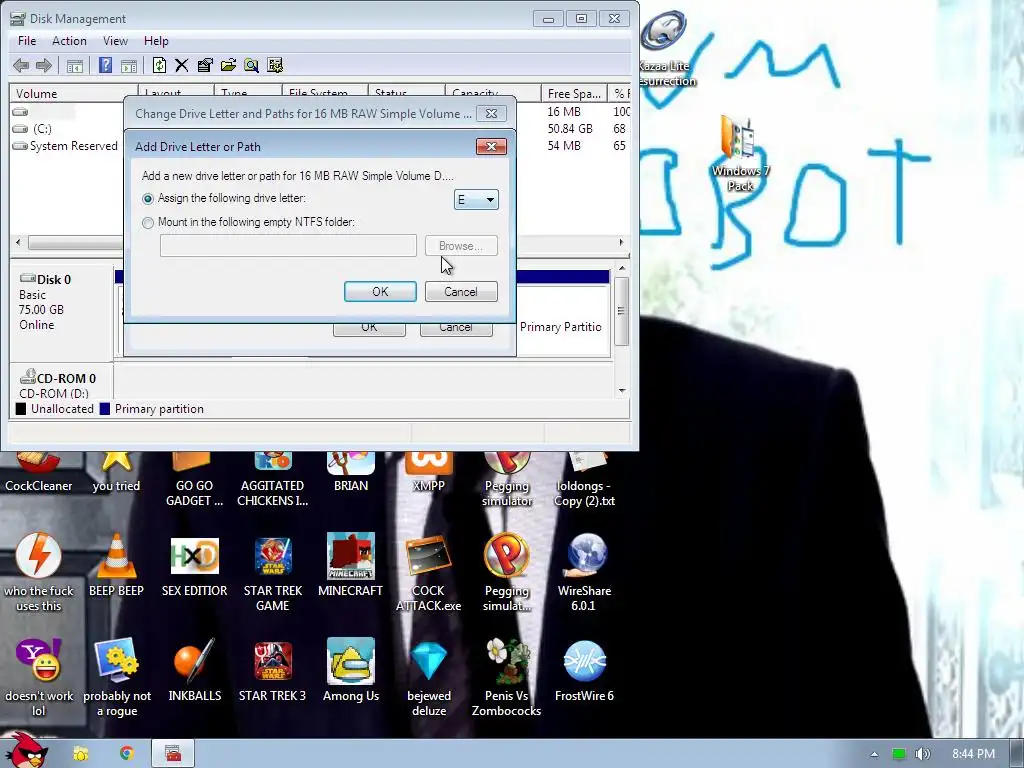Click the volume list right scroll arrow
The width and height of the screenshot is (1024, 768).
(x=621, y=242)
